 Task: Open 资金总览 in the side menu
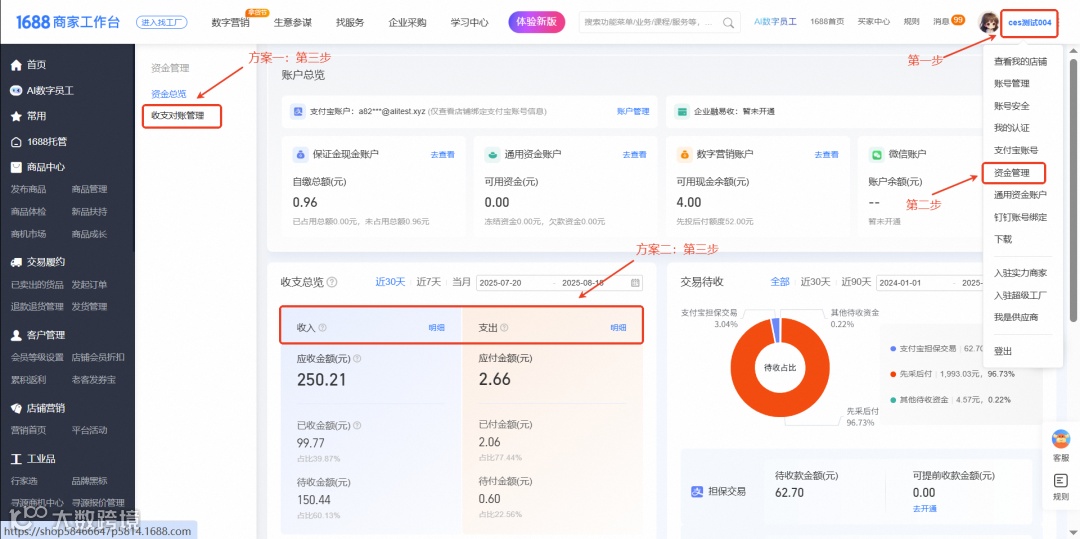(x=169, y=94)
